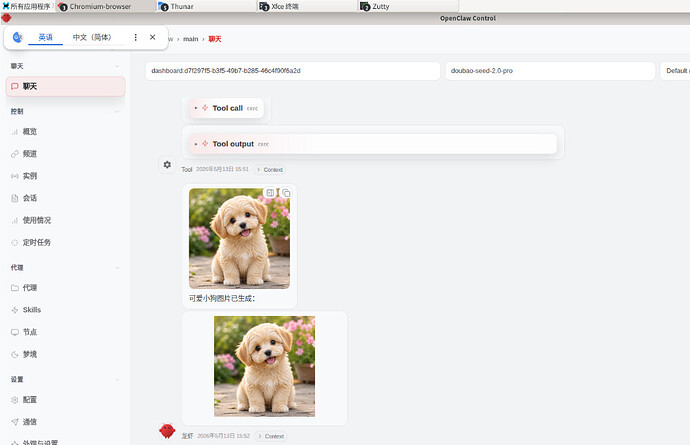Open 定时任务 scheduled tasks

65,243
